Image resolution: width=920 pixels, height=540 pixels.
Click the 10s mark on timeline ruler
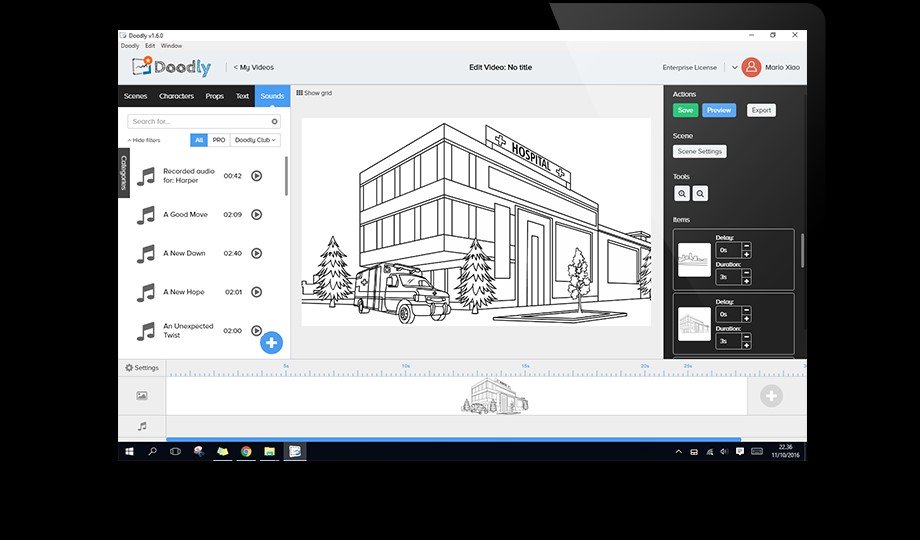click(405, 366)
